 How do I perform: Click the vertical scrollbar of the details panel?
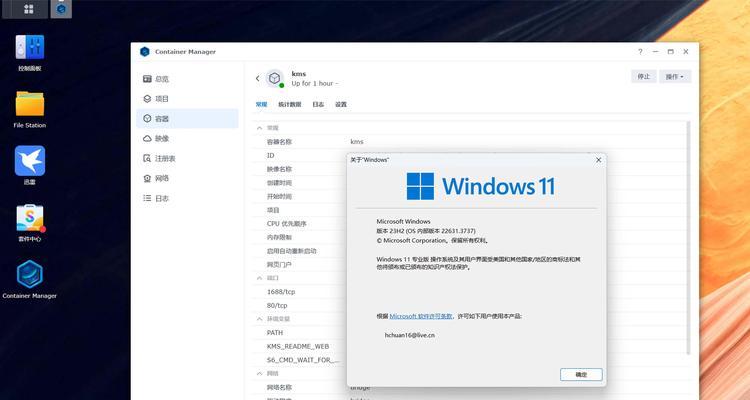689,237
